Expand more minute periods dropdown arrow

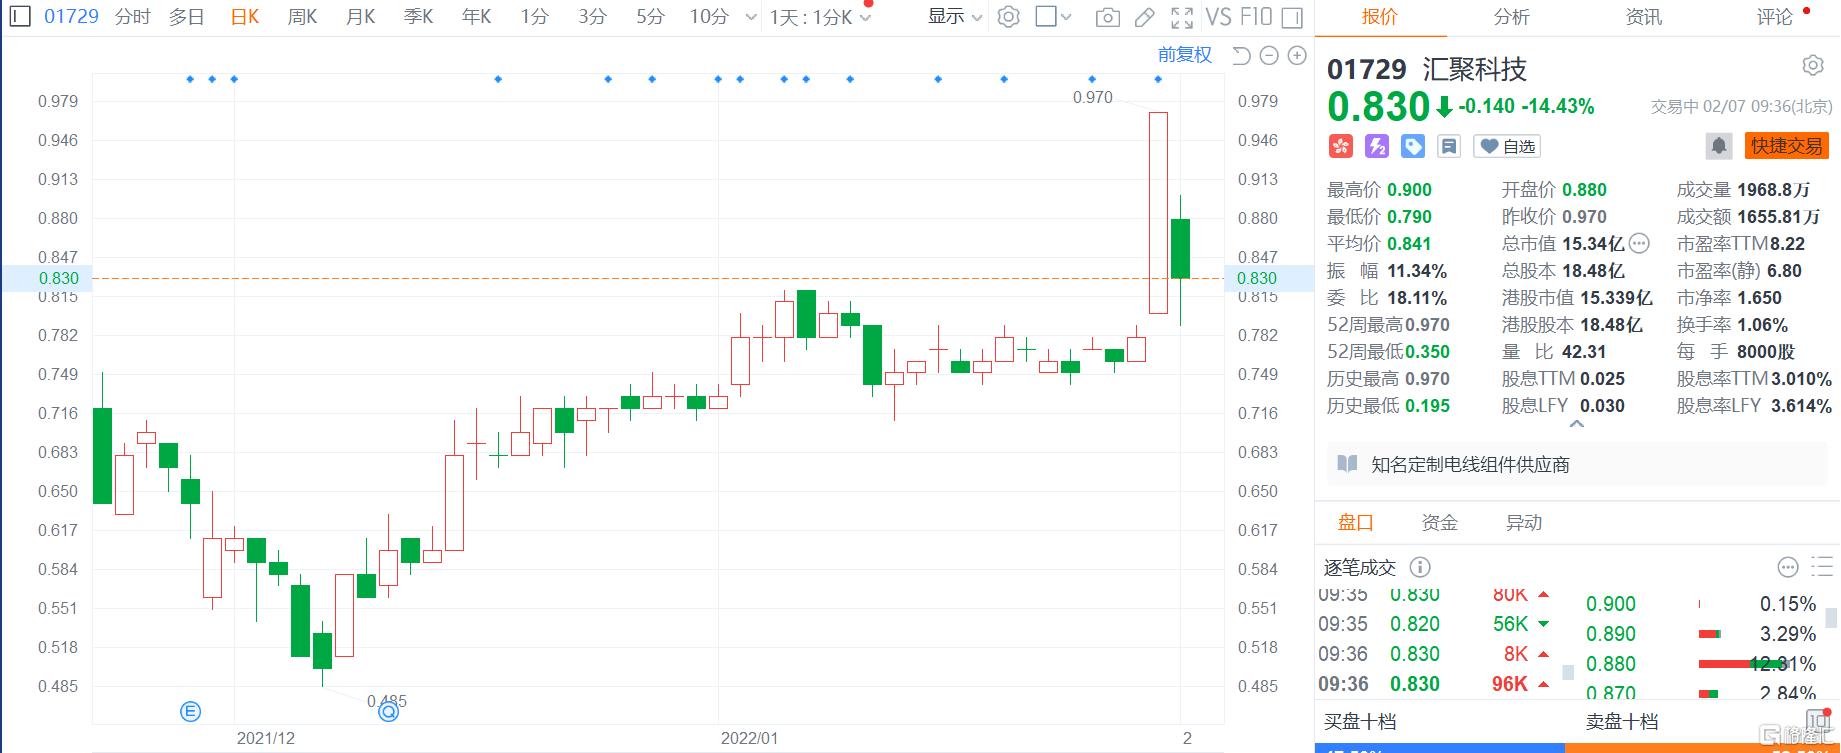click(751, 17)
